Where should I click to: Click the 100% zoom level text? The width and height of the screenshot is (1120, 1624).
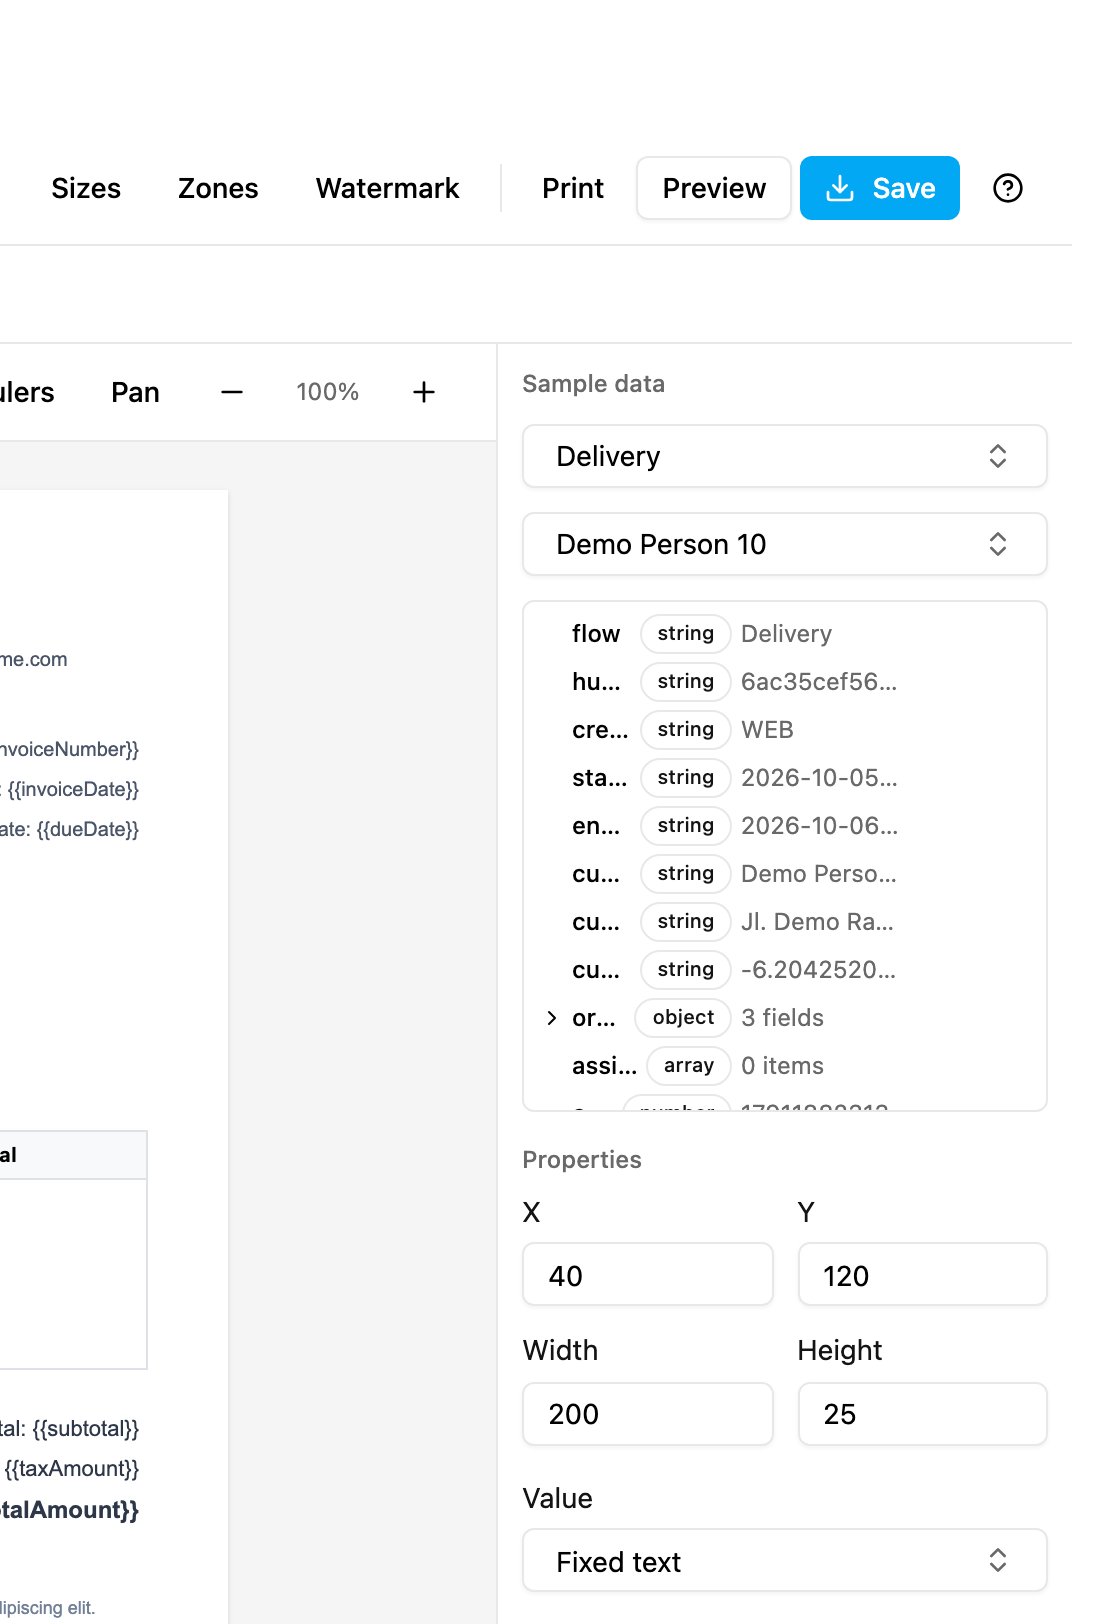[x=328, y=392]
